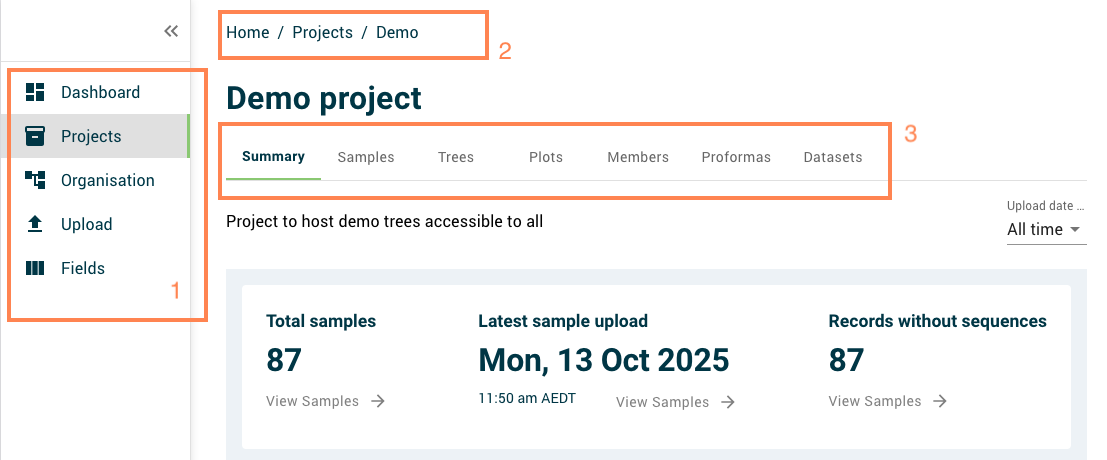Image resolution: width=1107 pixels, height=460 pixels.
Task: Switch to the Datasets tab
Action: (833, 157)
